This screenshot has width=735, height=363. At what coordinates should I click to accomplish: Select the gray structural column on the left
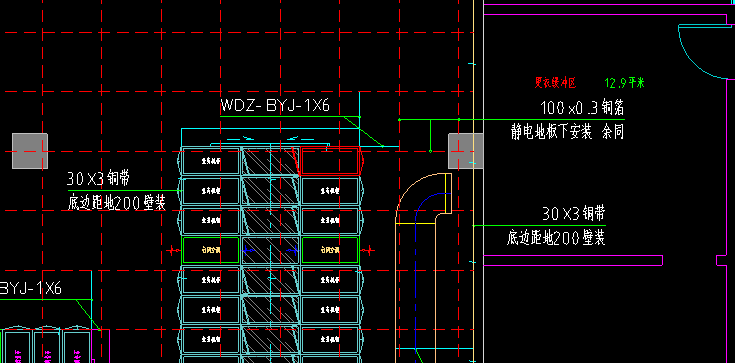pos(30,151)
